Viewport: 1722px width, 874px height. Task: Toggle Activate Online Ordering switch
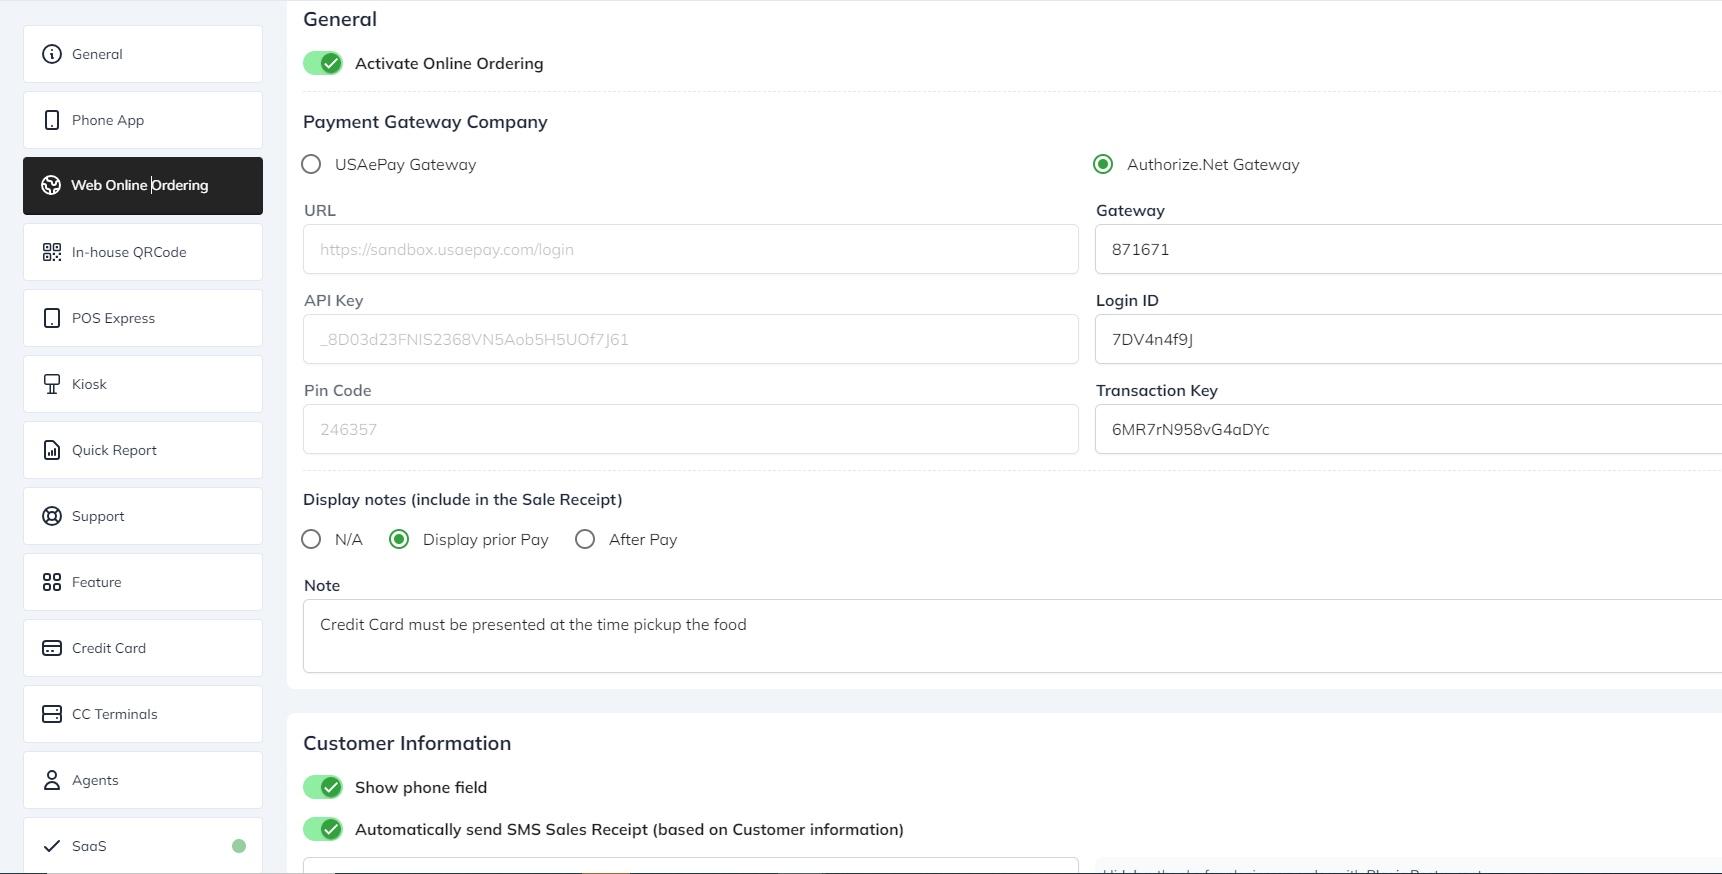click(323, 63)
